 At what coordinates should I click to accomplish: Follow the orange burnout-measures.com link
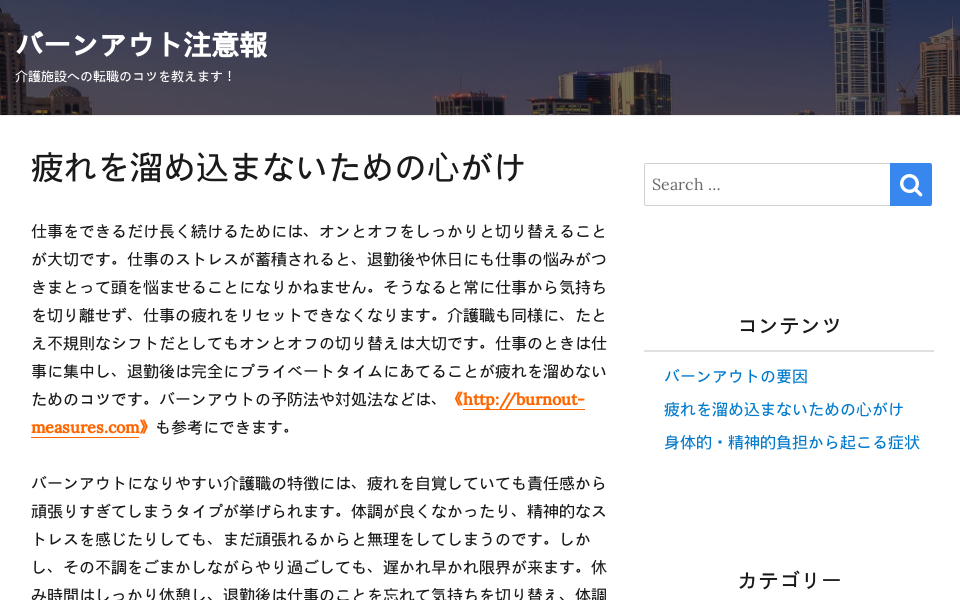point(522,400)
